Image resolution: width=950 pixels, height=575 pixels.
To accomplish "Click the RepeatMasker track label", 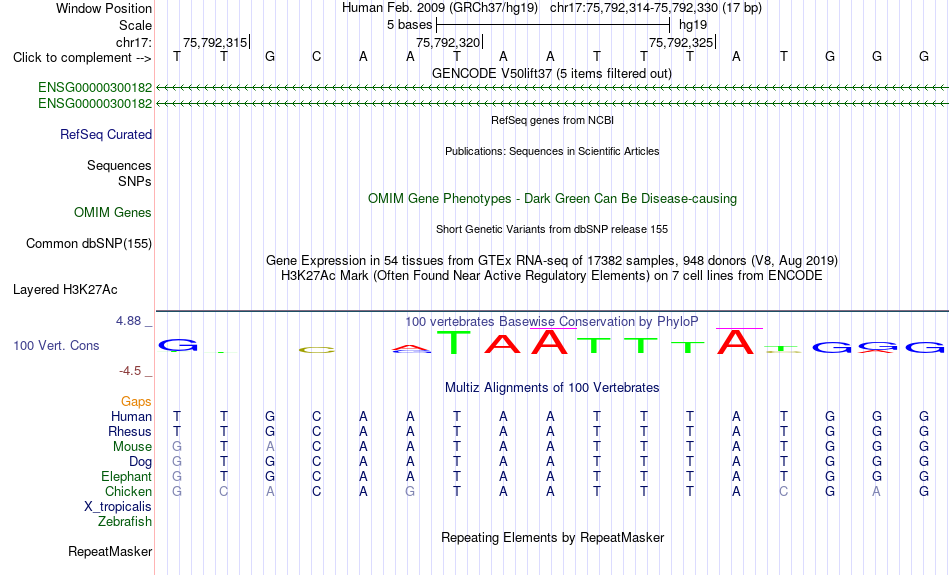I will coord(110,551).
